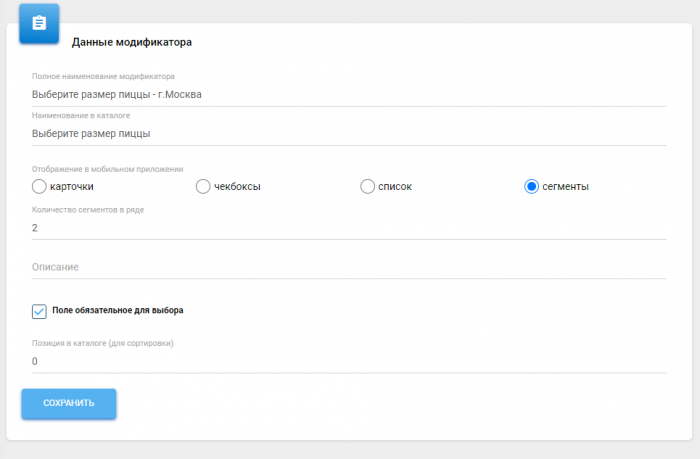
Task: Click the segments per row field showing 2
Action: tap(348, 228)
